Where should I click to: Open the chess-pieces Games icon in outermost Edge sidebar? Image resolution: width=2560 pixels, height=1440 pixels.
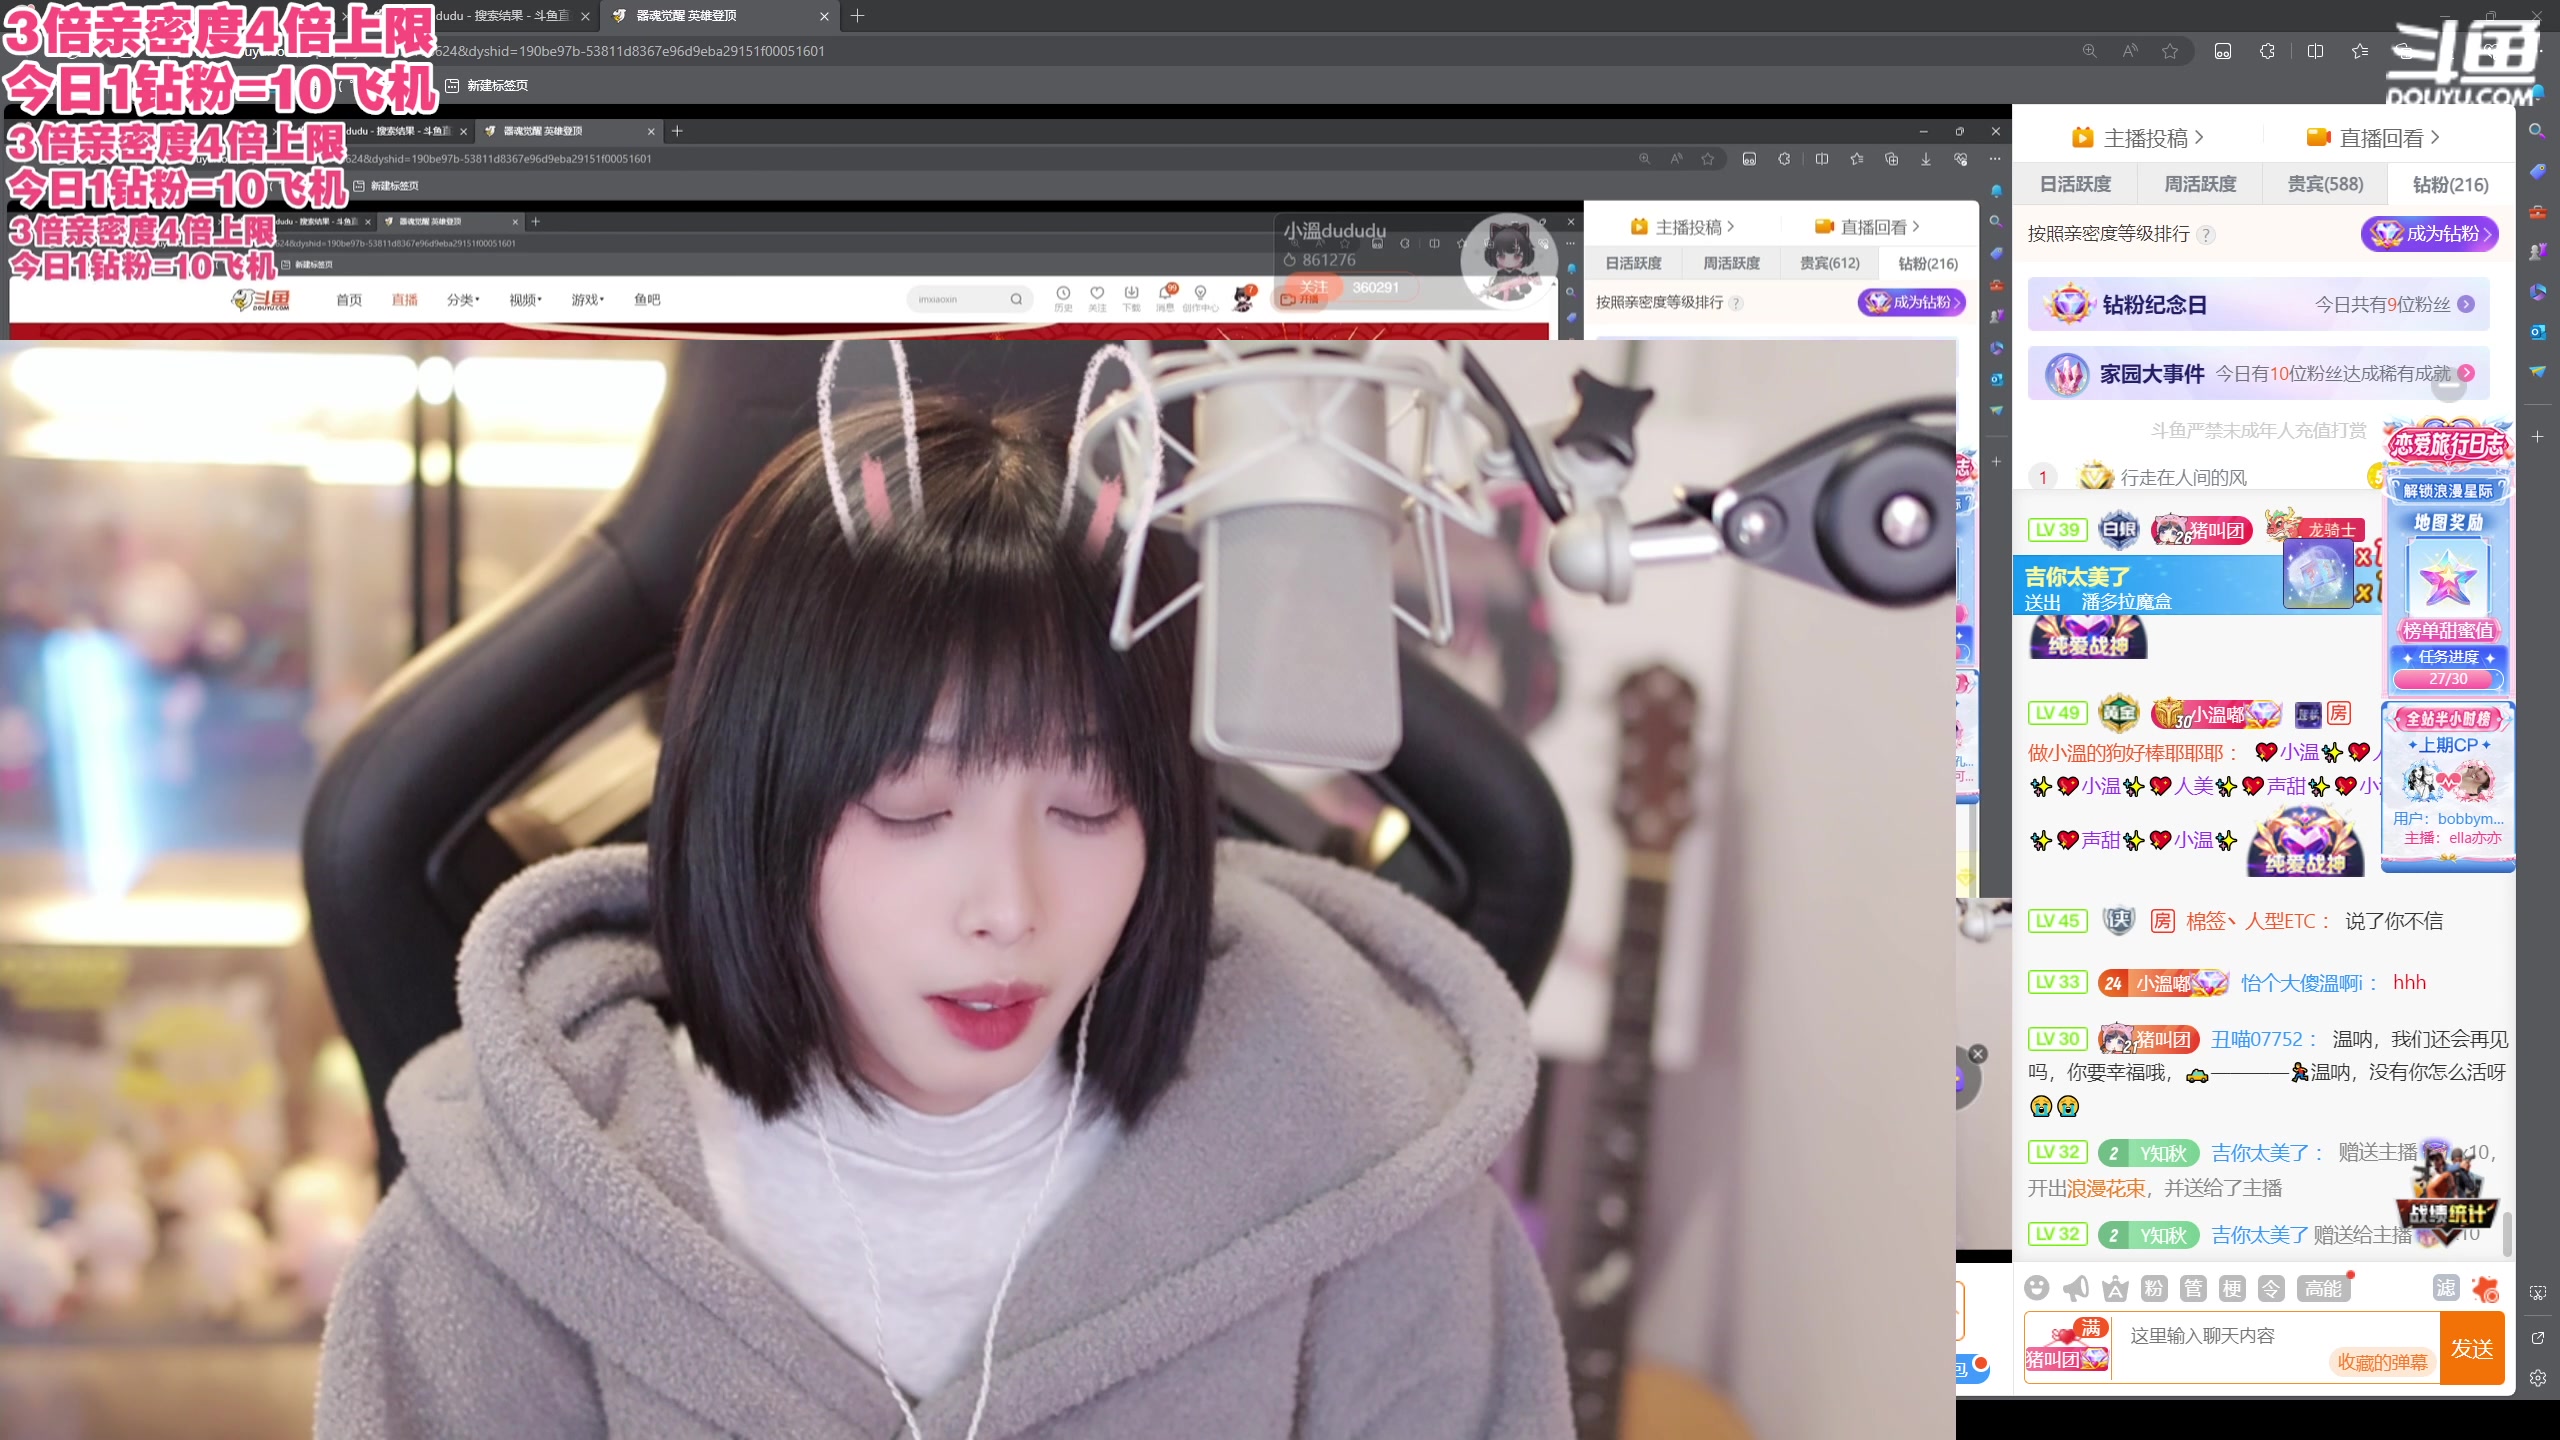[2537, 252]
